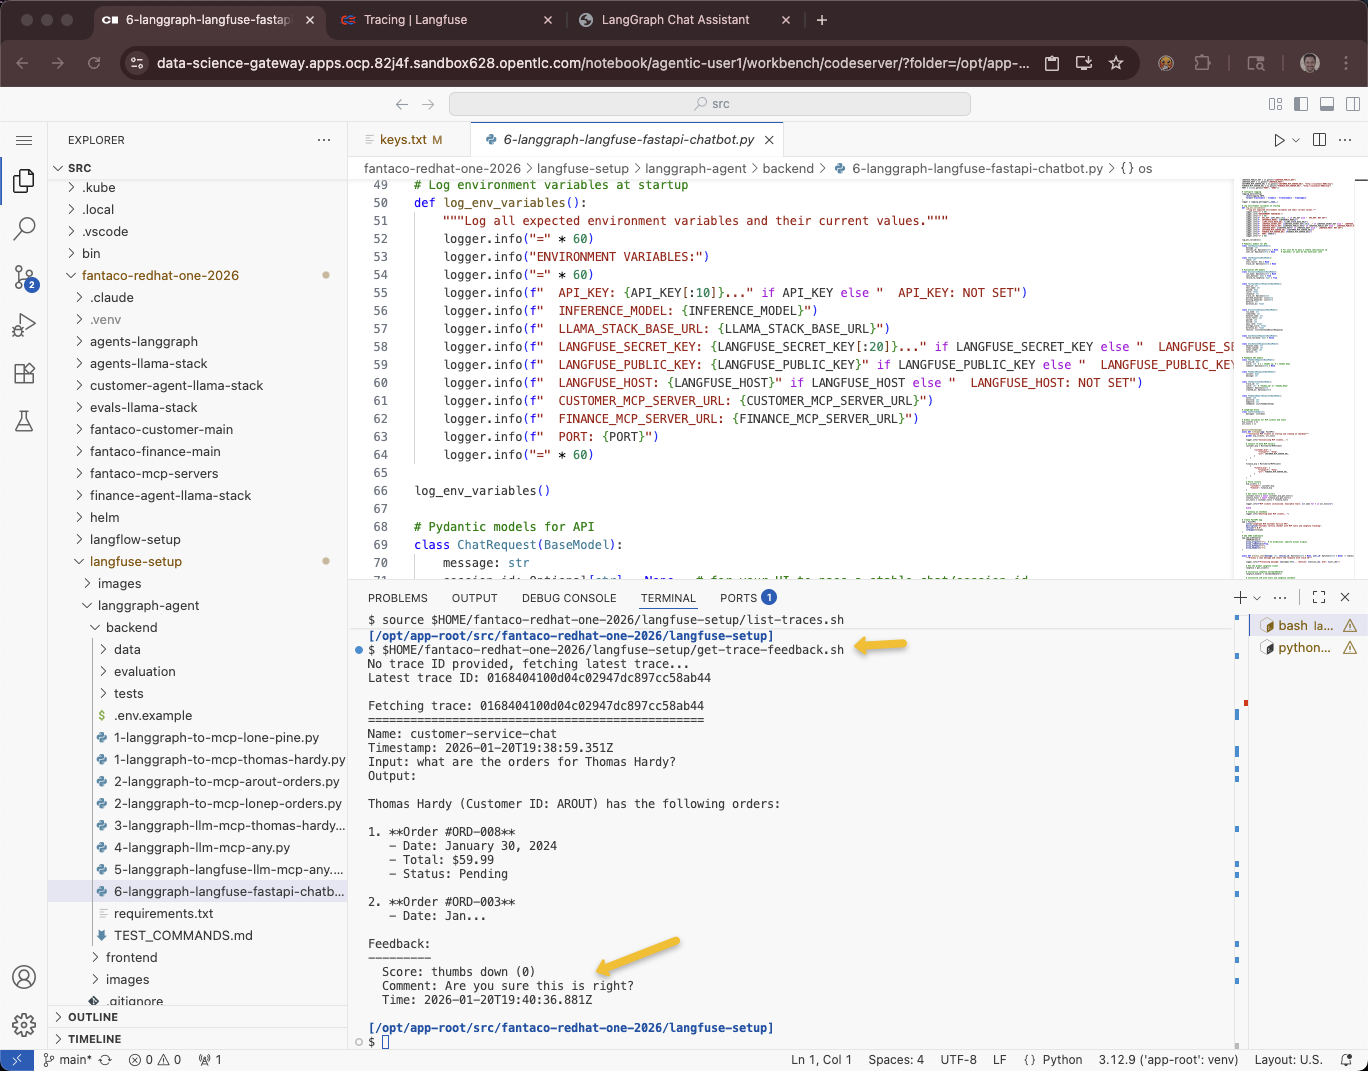Open the Search view in activity bar
The image size is (1368, 1071).
24,229
